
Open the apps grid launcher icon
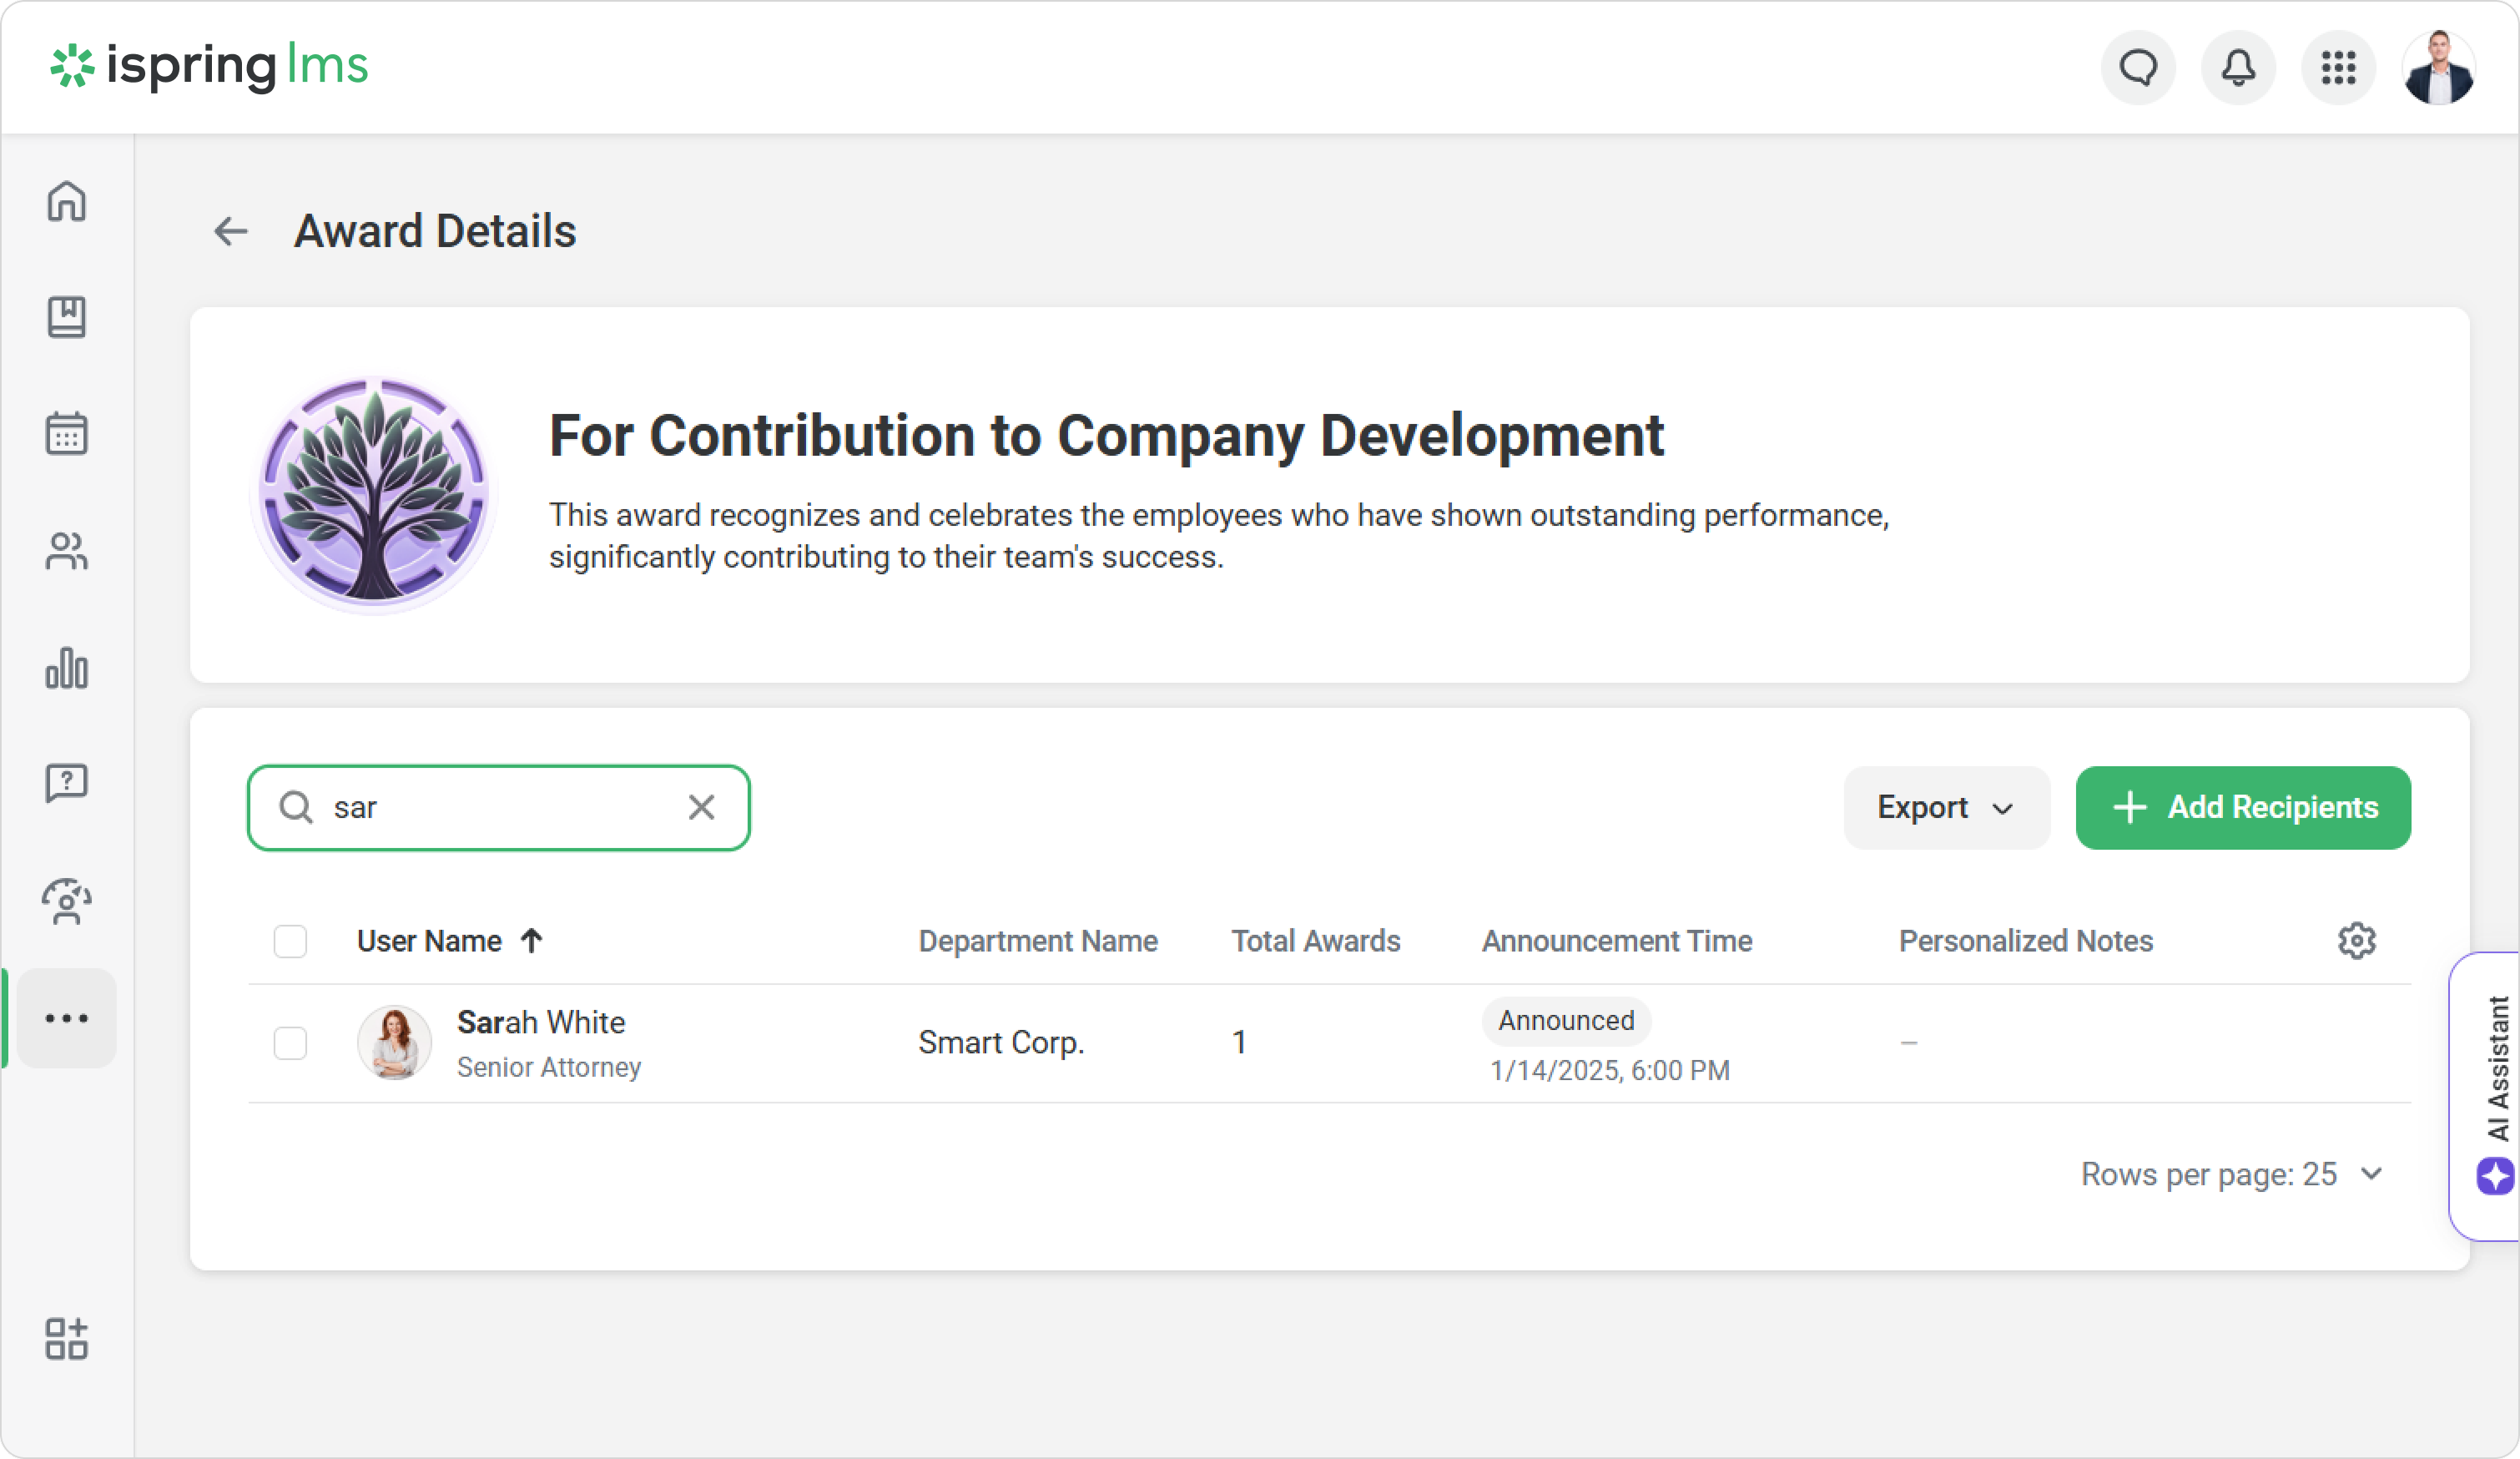[2338, 68]
